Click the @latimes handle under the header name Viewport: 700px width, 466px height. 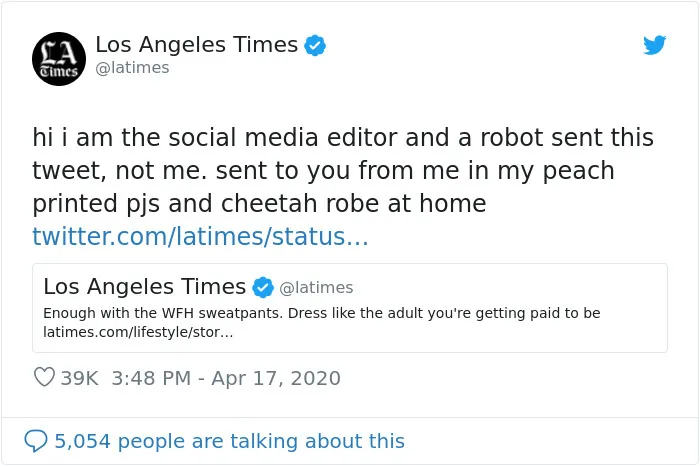133,68
